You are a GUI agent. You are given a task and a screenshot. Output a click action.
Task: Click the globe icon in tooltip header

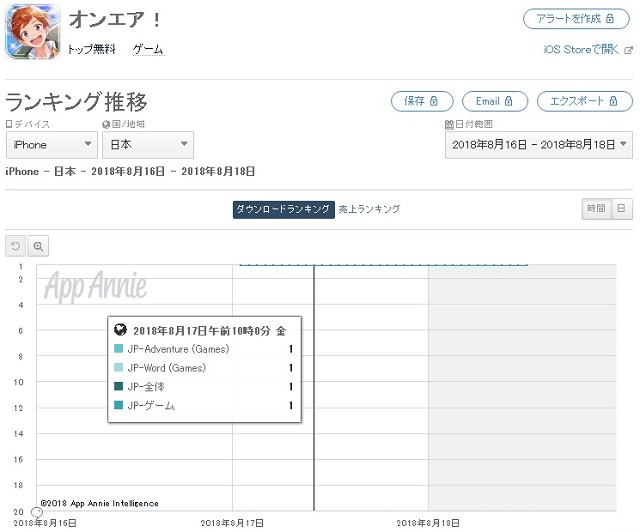120,329
